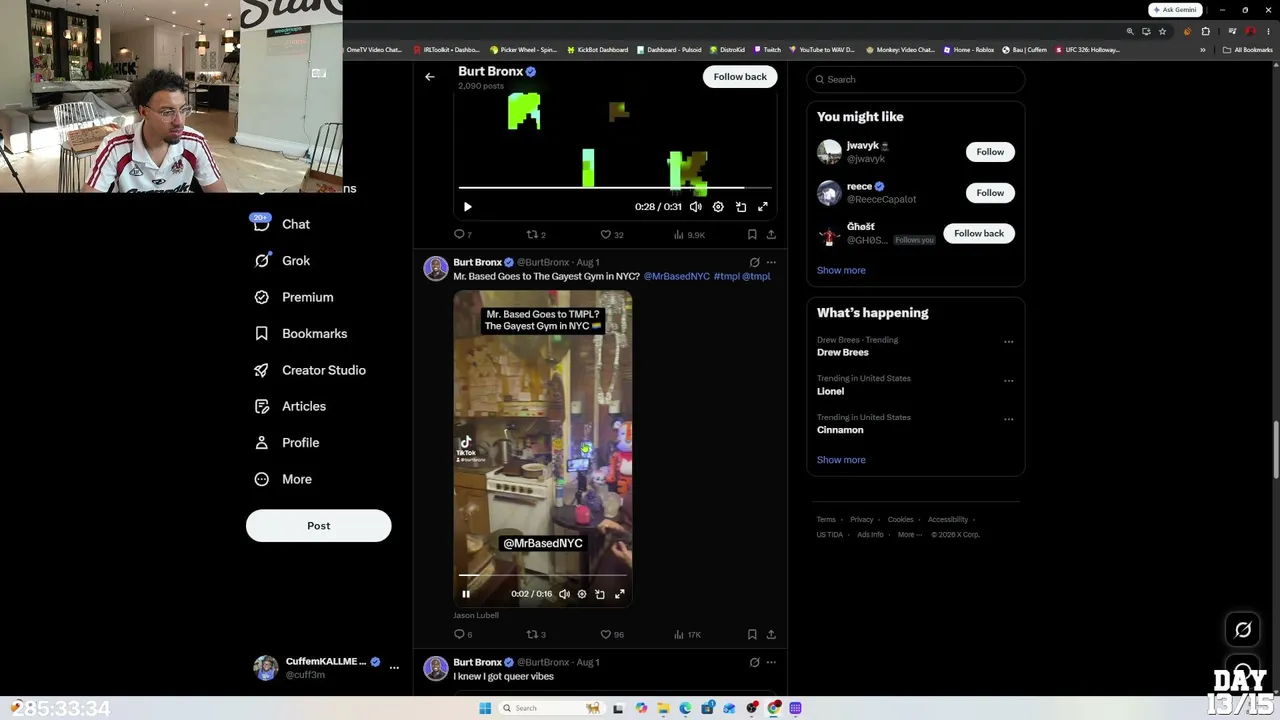Click the X search field
The height and width of the screenshot is (720, 1280).
click(x=916, y=79)
